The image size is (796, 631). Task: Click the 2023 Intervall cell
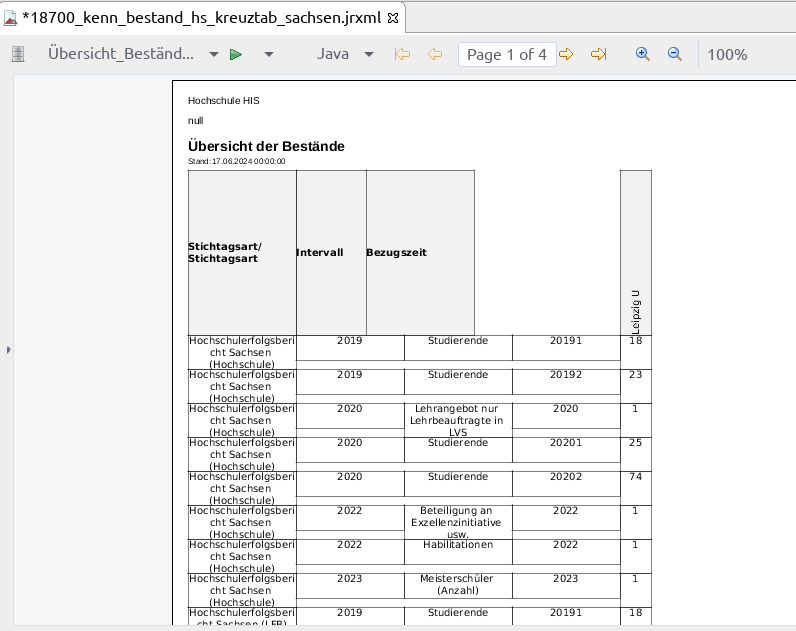click(x=350, y=586)
